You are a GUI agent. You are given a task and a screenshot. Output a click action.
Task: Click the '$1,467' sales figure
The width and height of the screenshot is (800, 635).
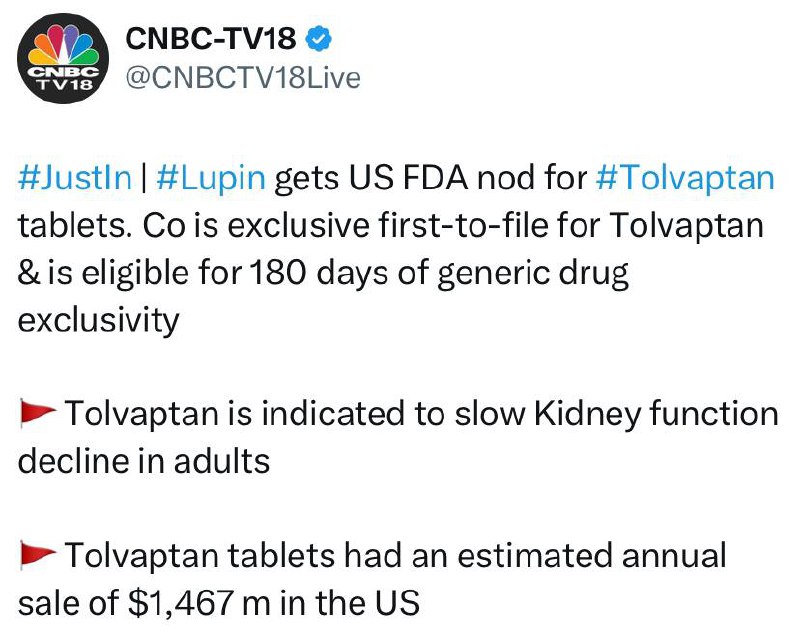[181, 602]
